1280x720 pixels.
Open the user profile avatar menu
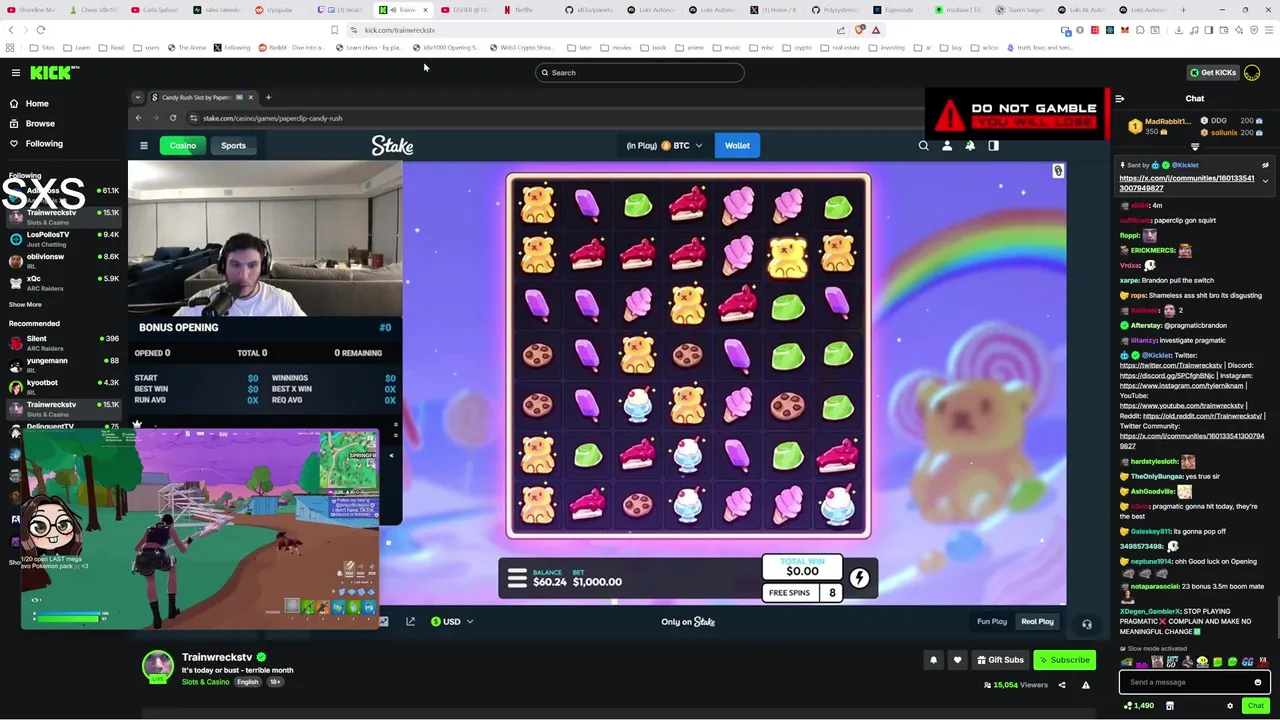click(1252, 72)
